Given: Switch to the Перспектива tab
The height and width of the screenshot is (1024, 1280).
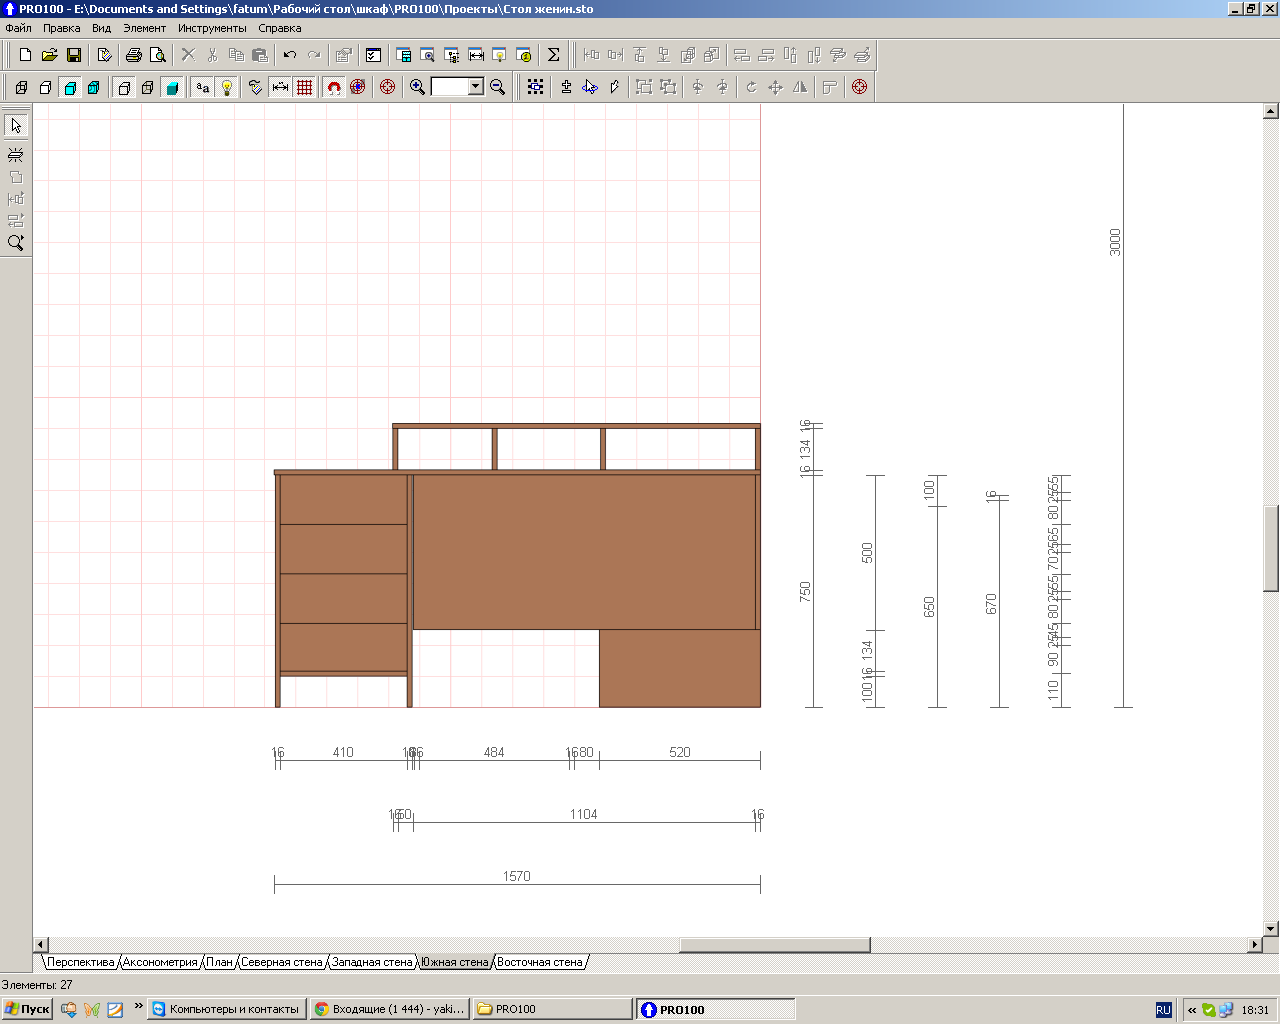Looking at the screenshot, I should (81, 962).
